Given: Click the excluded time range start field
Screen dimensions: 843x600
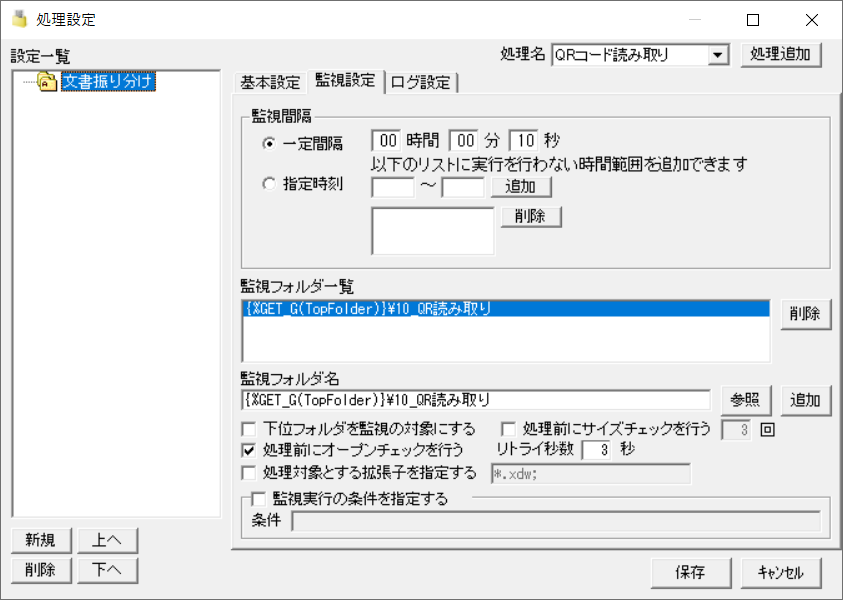Looking at the screenshot, I should (393, 188).
